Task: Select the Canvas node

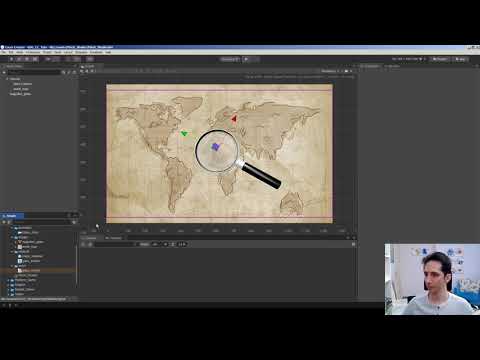Action: 15,79
